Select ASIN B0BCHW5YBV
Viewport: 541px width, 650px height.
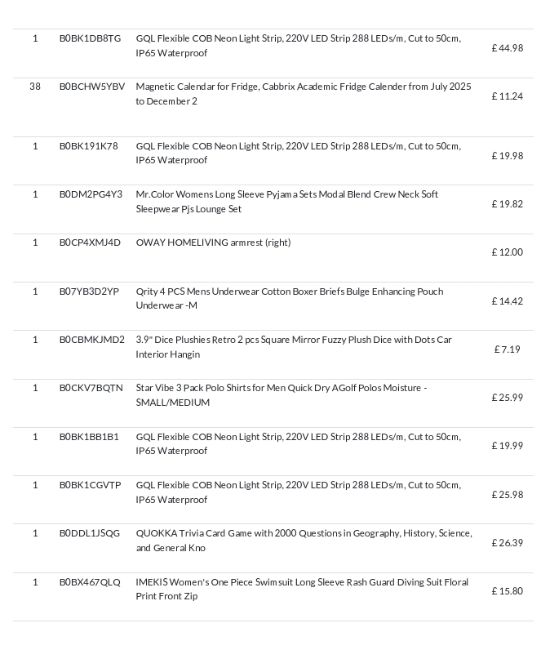click(92, 87)
